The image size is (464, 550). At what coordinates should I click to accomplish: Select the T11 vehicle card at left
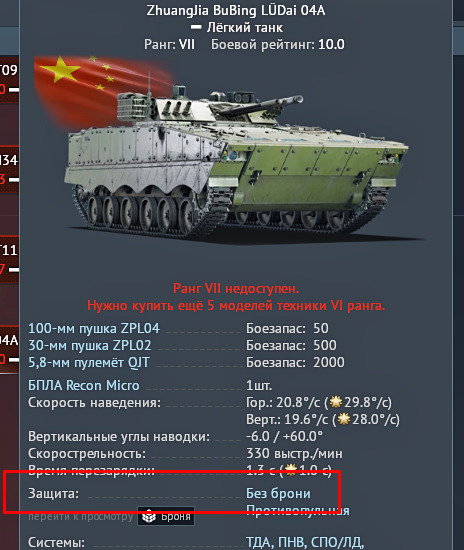[x=9, y=260]
